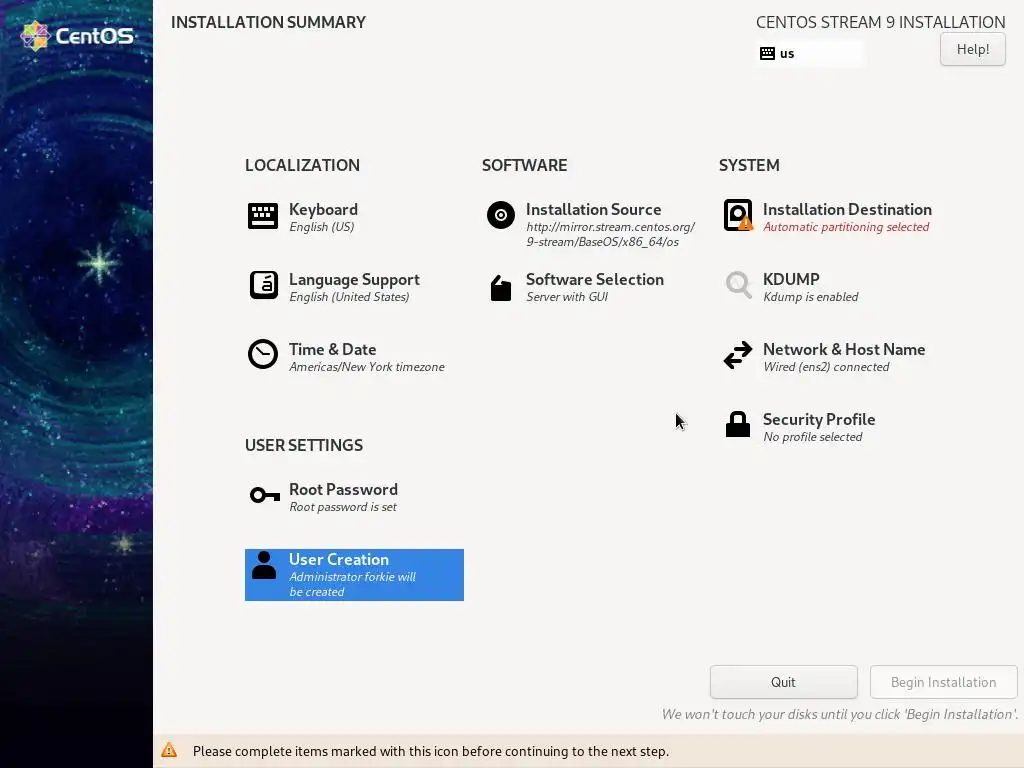Click the mirror.stream.centos.org source URL text
This screenshot has width=1024, height=768.
pyautogui.click(x=611, y=234)
